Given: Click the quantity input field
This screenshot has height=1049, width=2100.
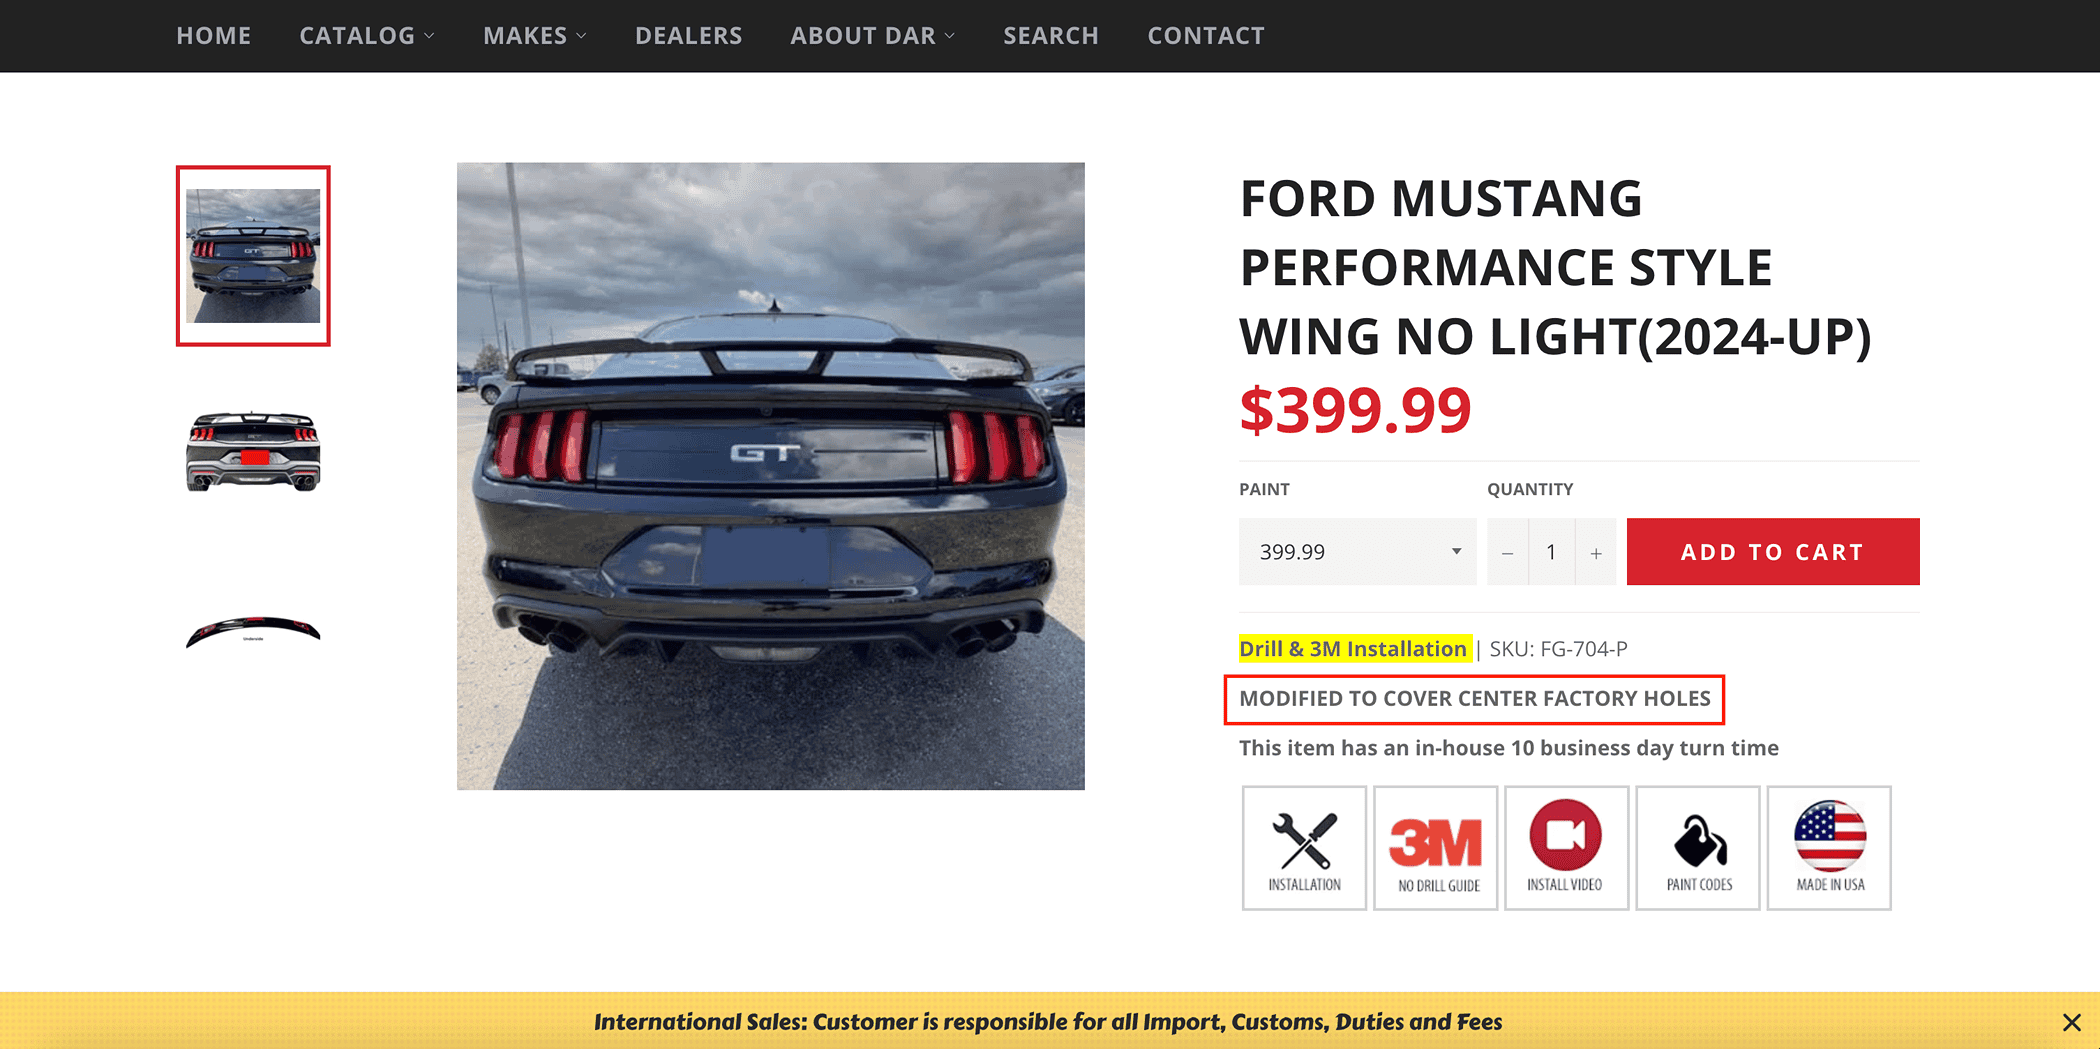Looking at the screenshot, I should pos(1551,552).
